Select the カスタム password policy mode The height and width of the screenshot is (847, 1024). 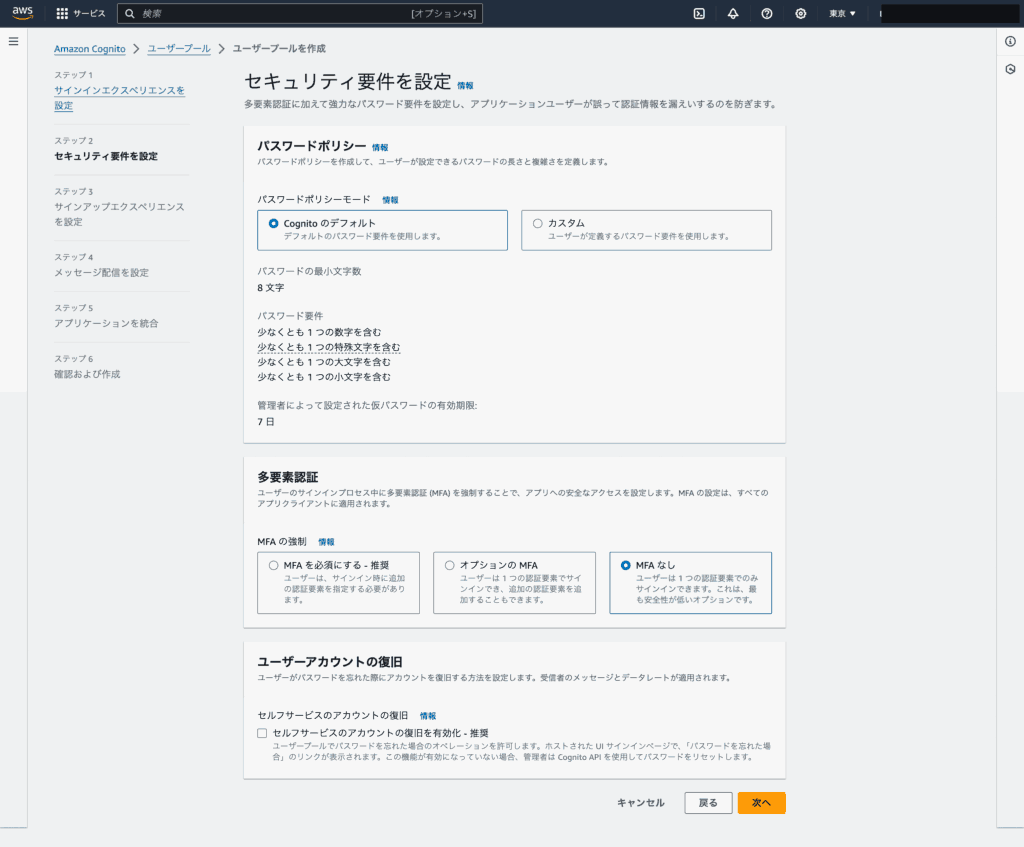538,223
